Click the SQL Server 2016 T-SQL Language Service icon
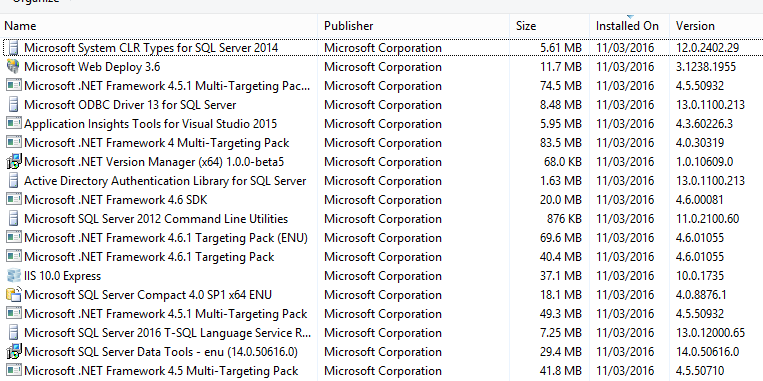Image resolution: width=763 pixels, height=381 pixels. coord(14,332)
